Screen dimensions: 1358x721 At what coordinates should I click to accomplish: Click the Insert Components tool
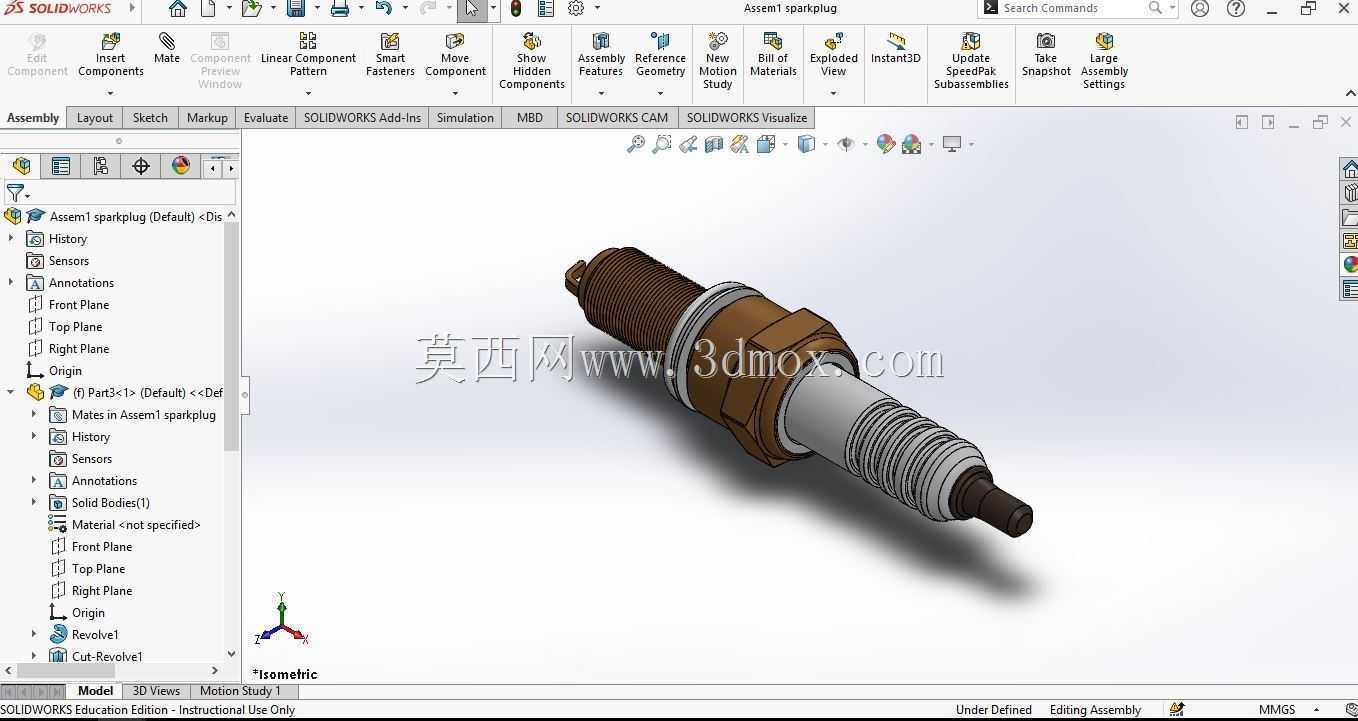click(x=110, y=55)
